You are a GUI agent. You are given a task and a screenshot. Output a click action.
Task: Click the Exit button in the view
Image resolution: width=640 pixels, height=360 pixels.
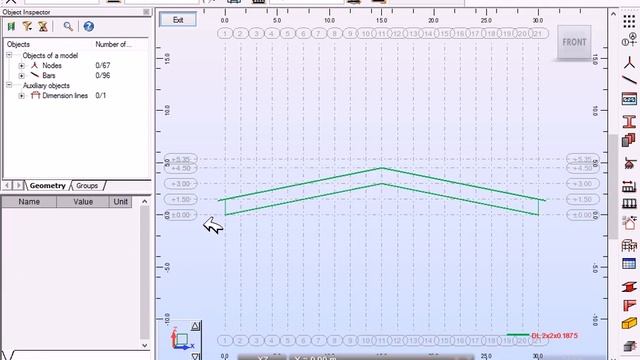[x=178, y=20]
